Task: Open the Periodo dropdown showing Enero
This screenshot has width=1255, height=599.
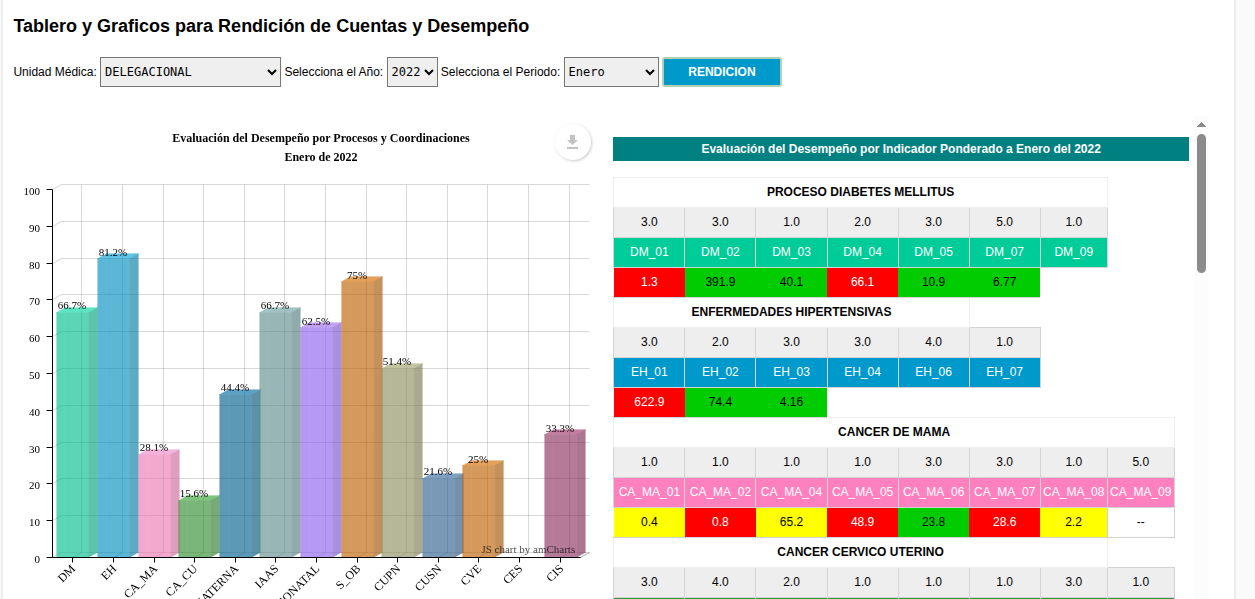Action: click(611, 72)
